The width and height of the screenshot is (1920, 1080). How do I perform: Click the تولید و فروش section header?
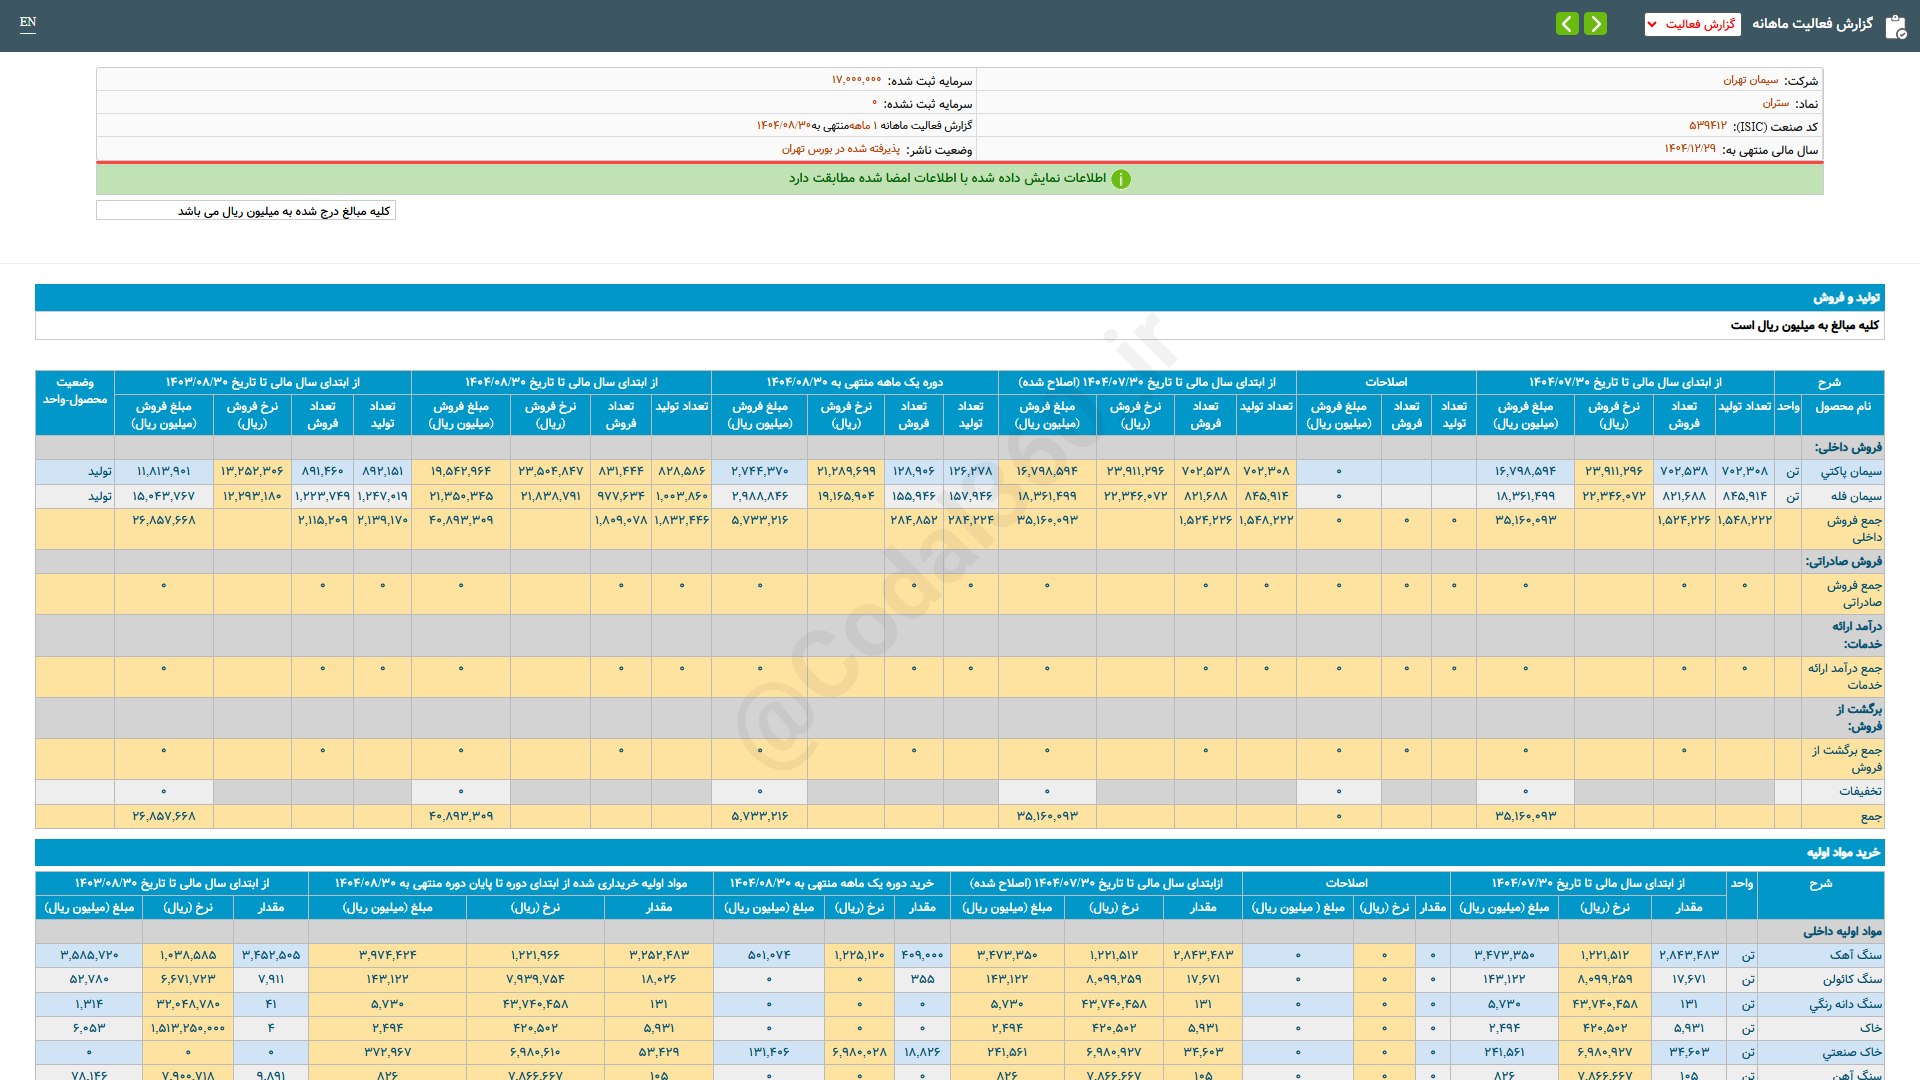pos(1846,298)
